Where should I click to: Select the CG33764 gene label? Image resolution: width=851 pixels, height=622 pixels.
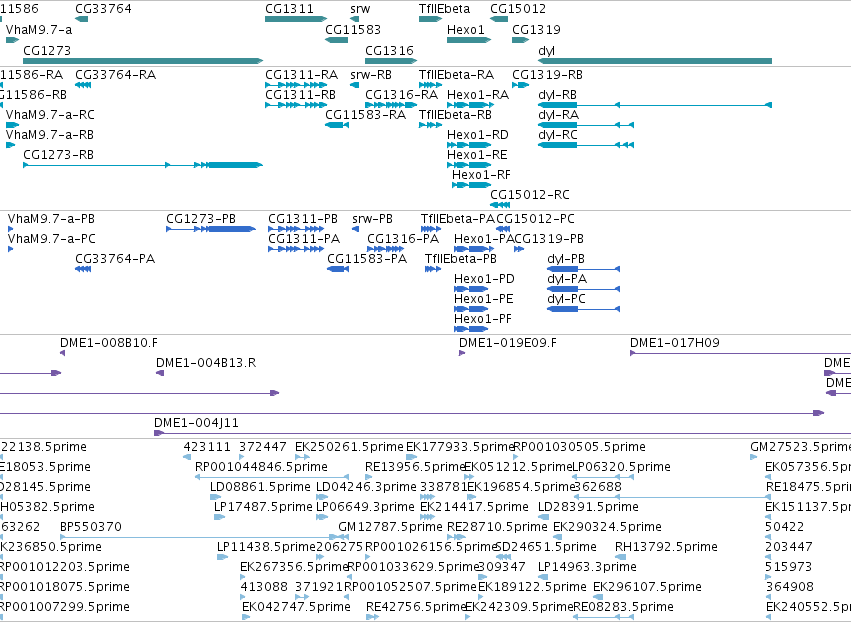click(x=103, y=9)
